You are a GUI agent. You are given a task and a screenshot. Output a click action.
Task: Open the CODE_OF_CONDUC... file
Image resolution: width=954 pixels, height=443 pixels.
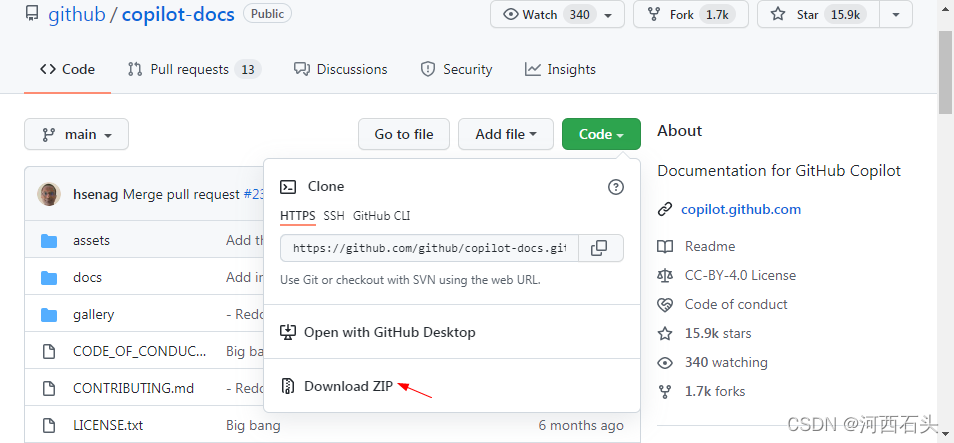(139, 351)
